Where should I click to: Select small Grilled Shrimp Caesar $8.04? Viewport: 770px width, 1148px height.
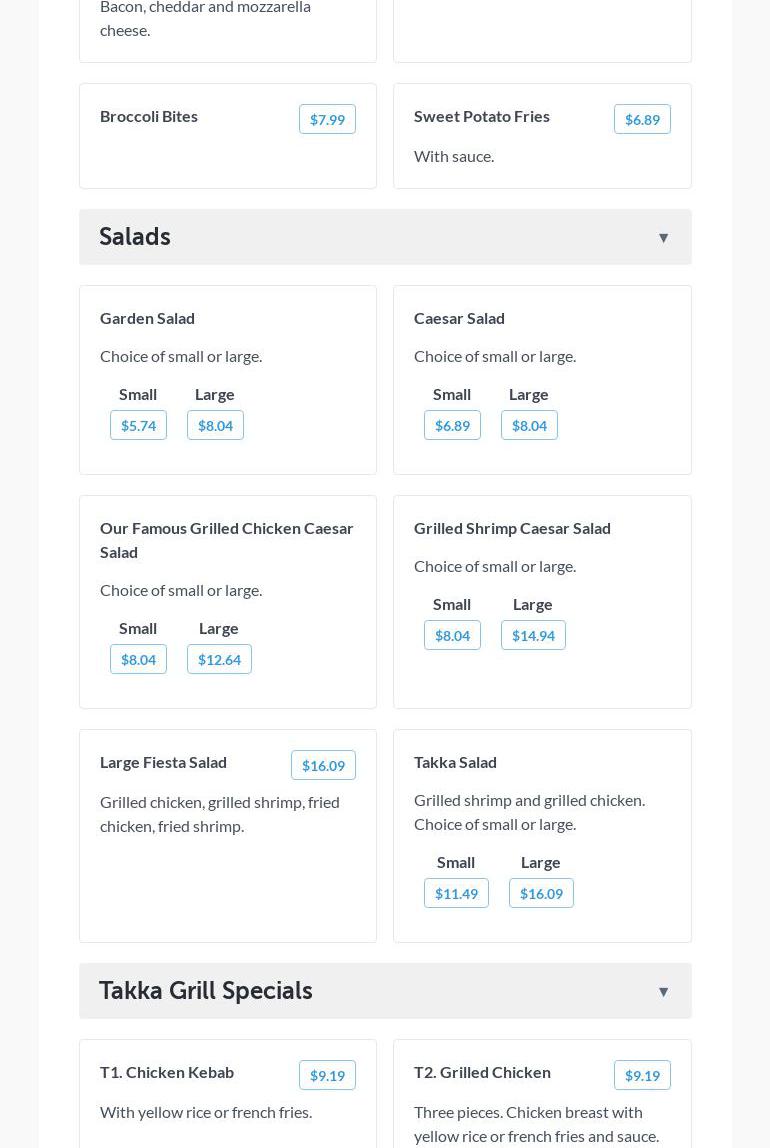(452, 635)
